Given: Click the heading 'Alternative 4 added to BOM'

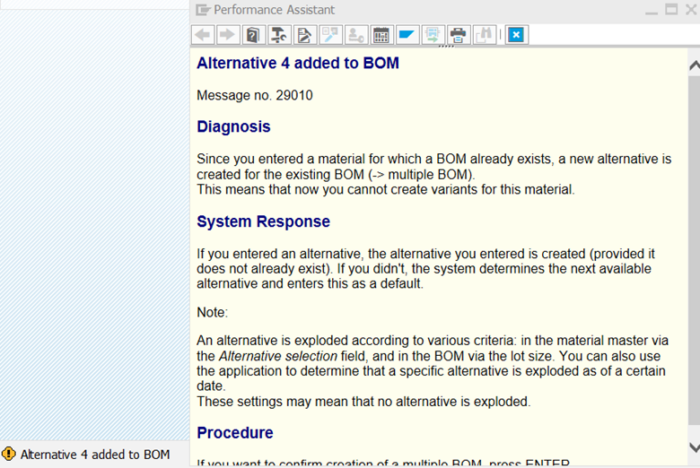Looking at the screenshot, I should point(298,63).
